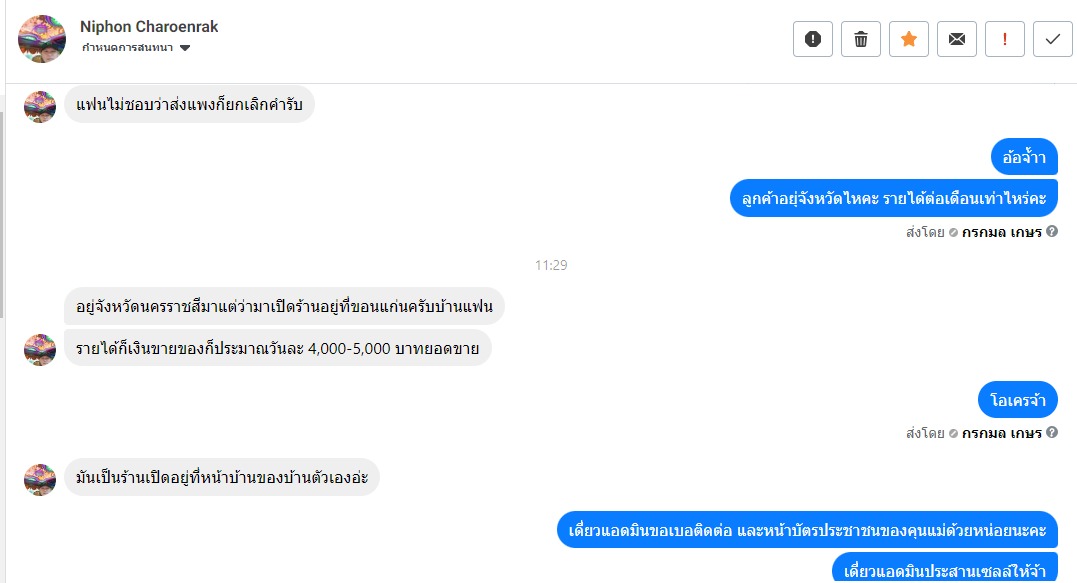
Task: Click the large profile picture in header
Action: (42, 39)
